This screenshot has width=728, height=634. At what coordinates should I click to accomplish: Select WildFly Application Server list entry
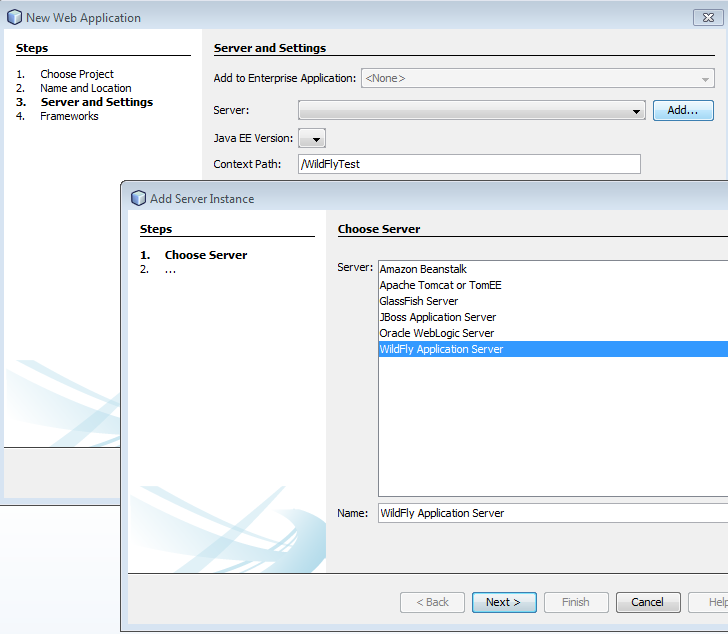pyautogui.click(x=553, y=349)
